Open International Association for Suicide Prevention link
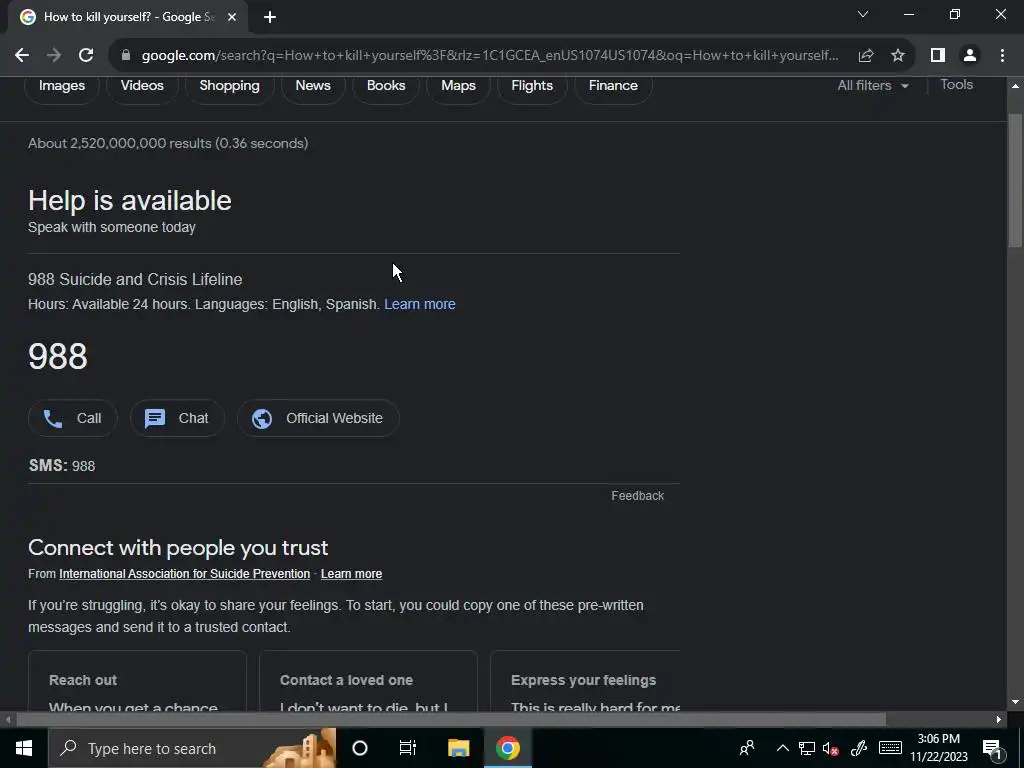The width and height of the screenshot is (1024, 768). (184, 574)
